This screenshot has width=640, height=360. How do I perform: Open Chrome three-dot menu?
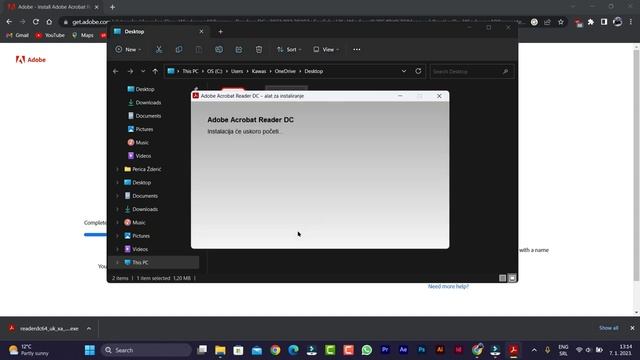coord(631,22)
